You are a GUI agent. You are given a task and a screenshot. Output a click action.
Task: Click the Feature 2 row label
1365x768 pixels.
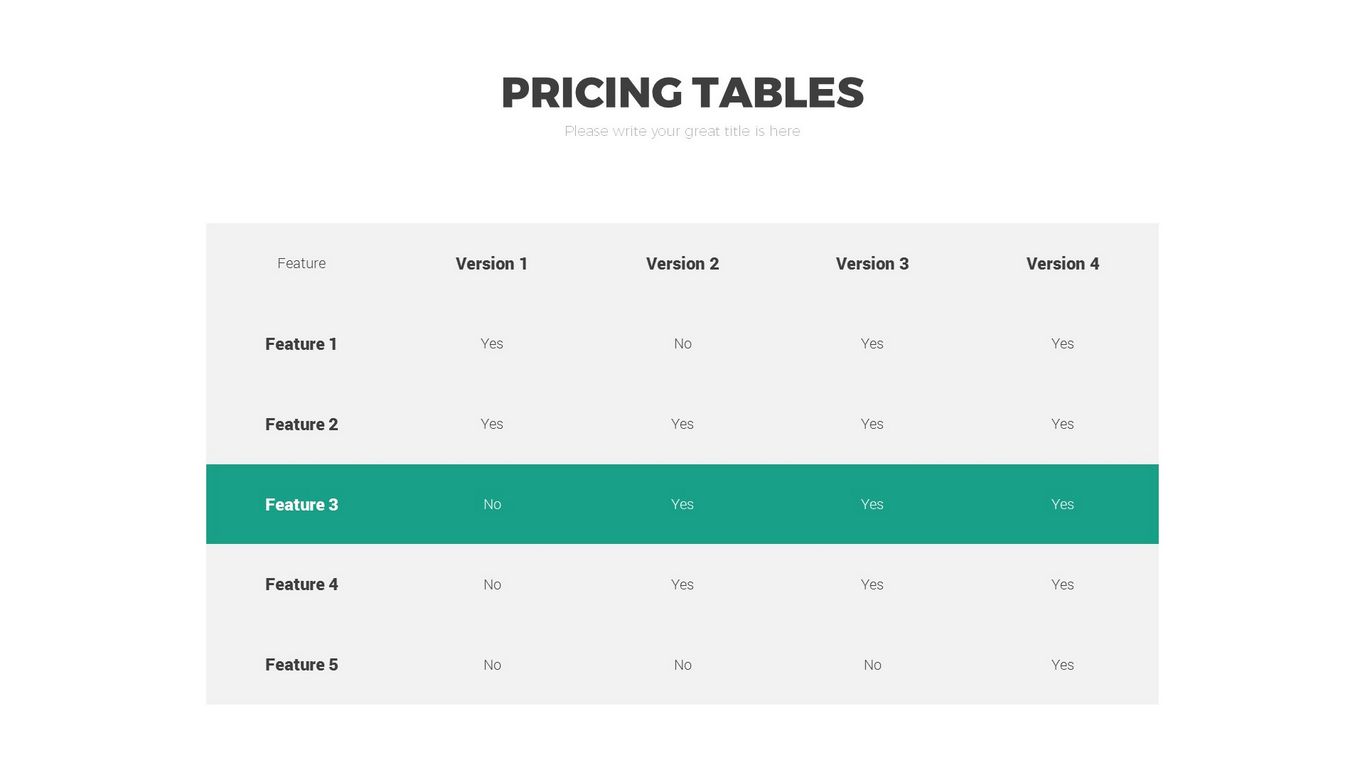301,424
